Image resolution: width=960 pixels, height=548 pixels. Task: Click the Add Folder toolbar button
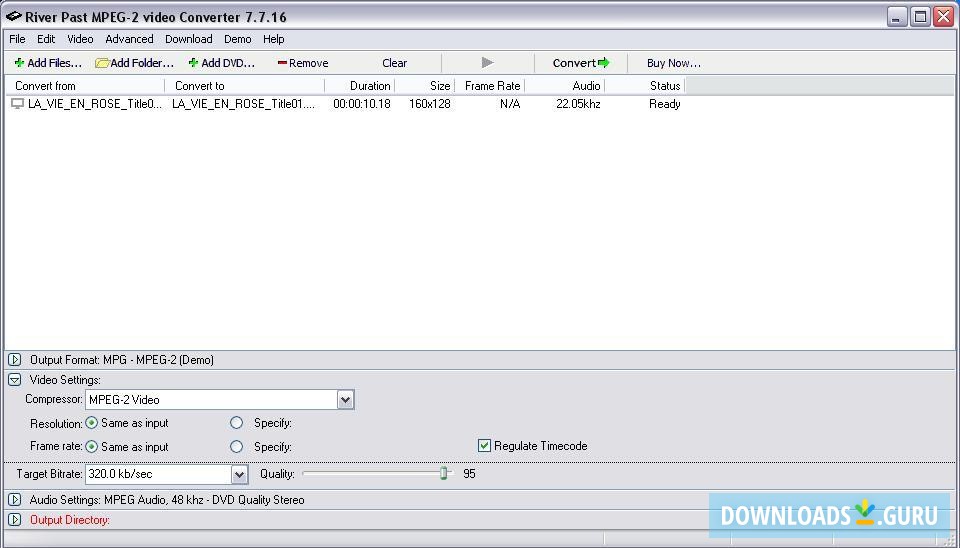click(x=135, y=63)
